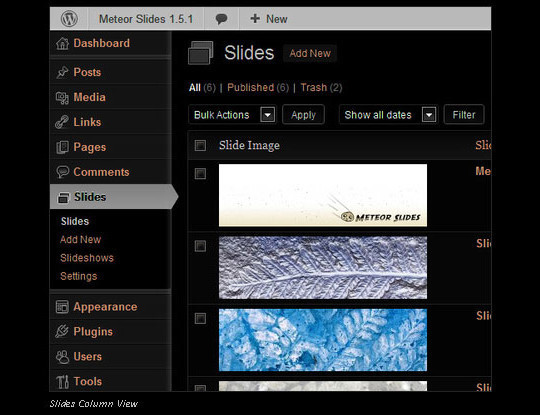Click the Slides menu icon in sidebar
This screenshot has width=540, height=415.
63,198
